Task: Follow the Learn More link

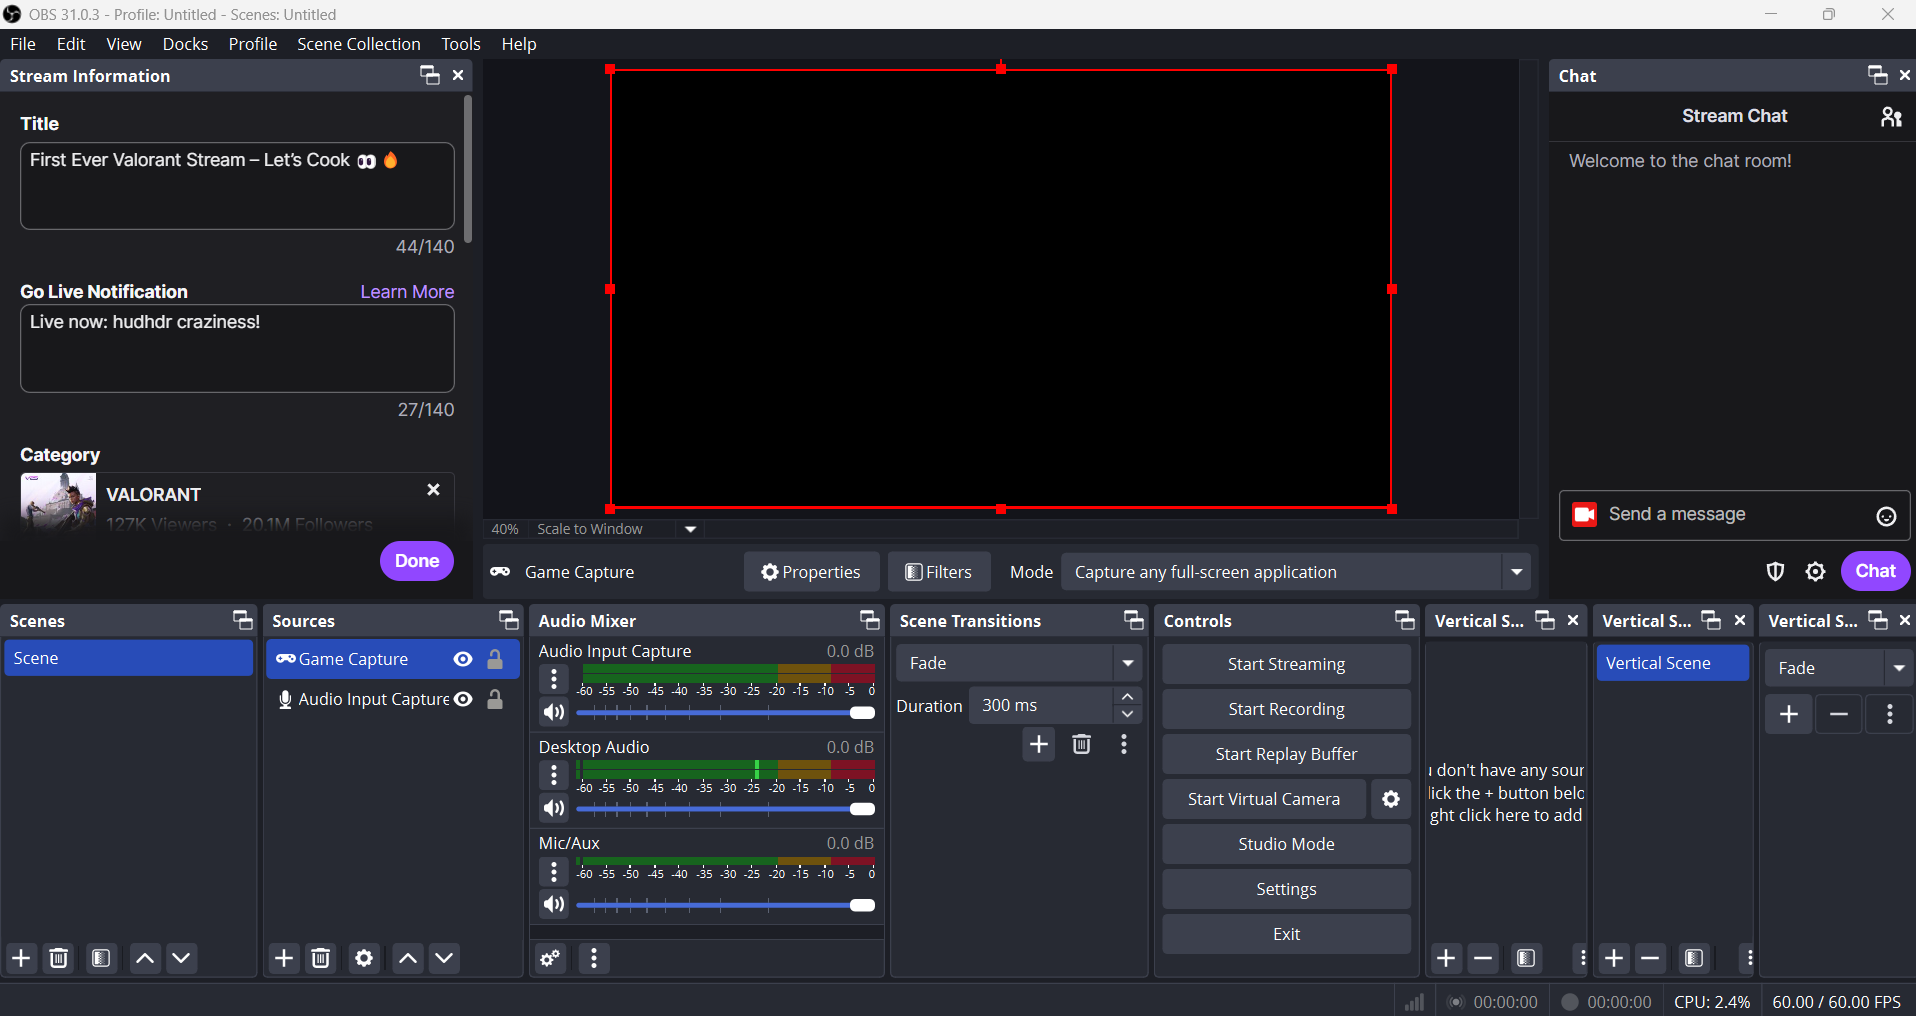Action: pos(407,292)
